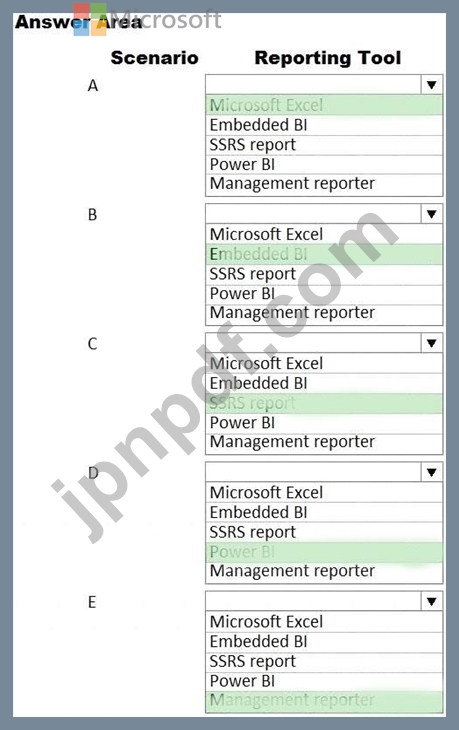The height and width of the screenshot is (730, 459).
Task: Open Scenario D dropdown arrow
Action: [432, 473]
